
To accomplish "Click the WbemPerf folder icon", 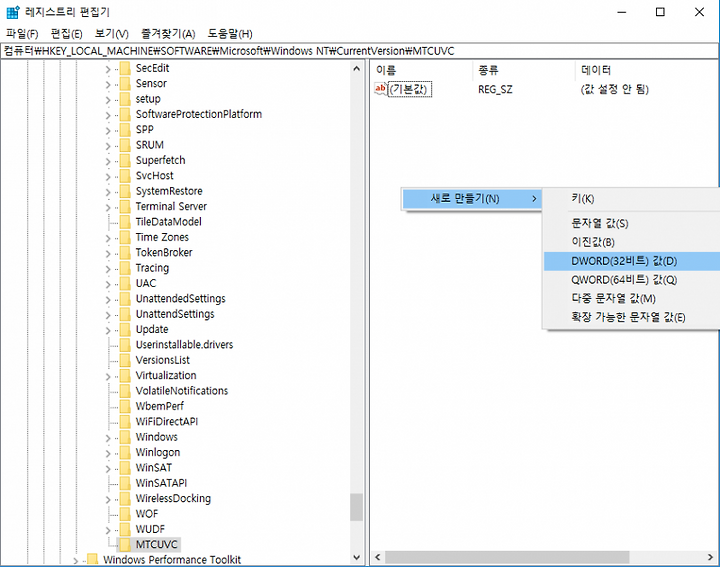I will pos(125,406).
